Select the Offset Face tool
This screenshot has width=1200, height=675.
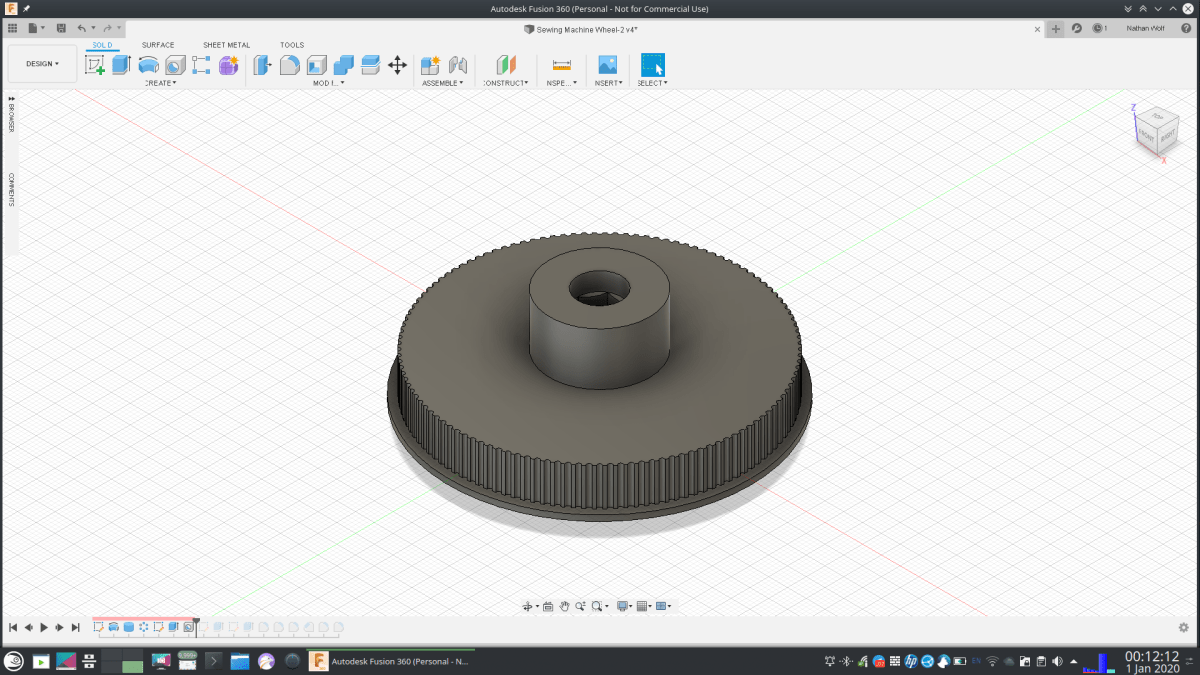click(x=370, y=65)
